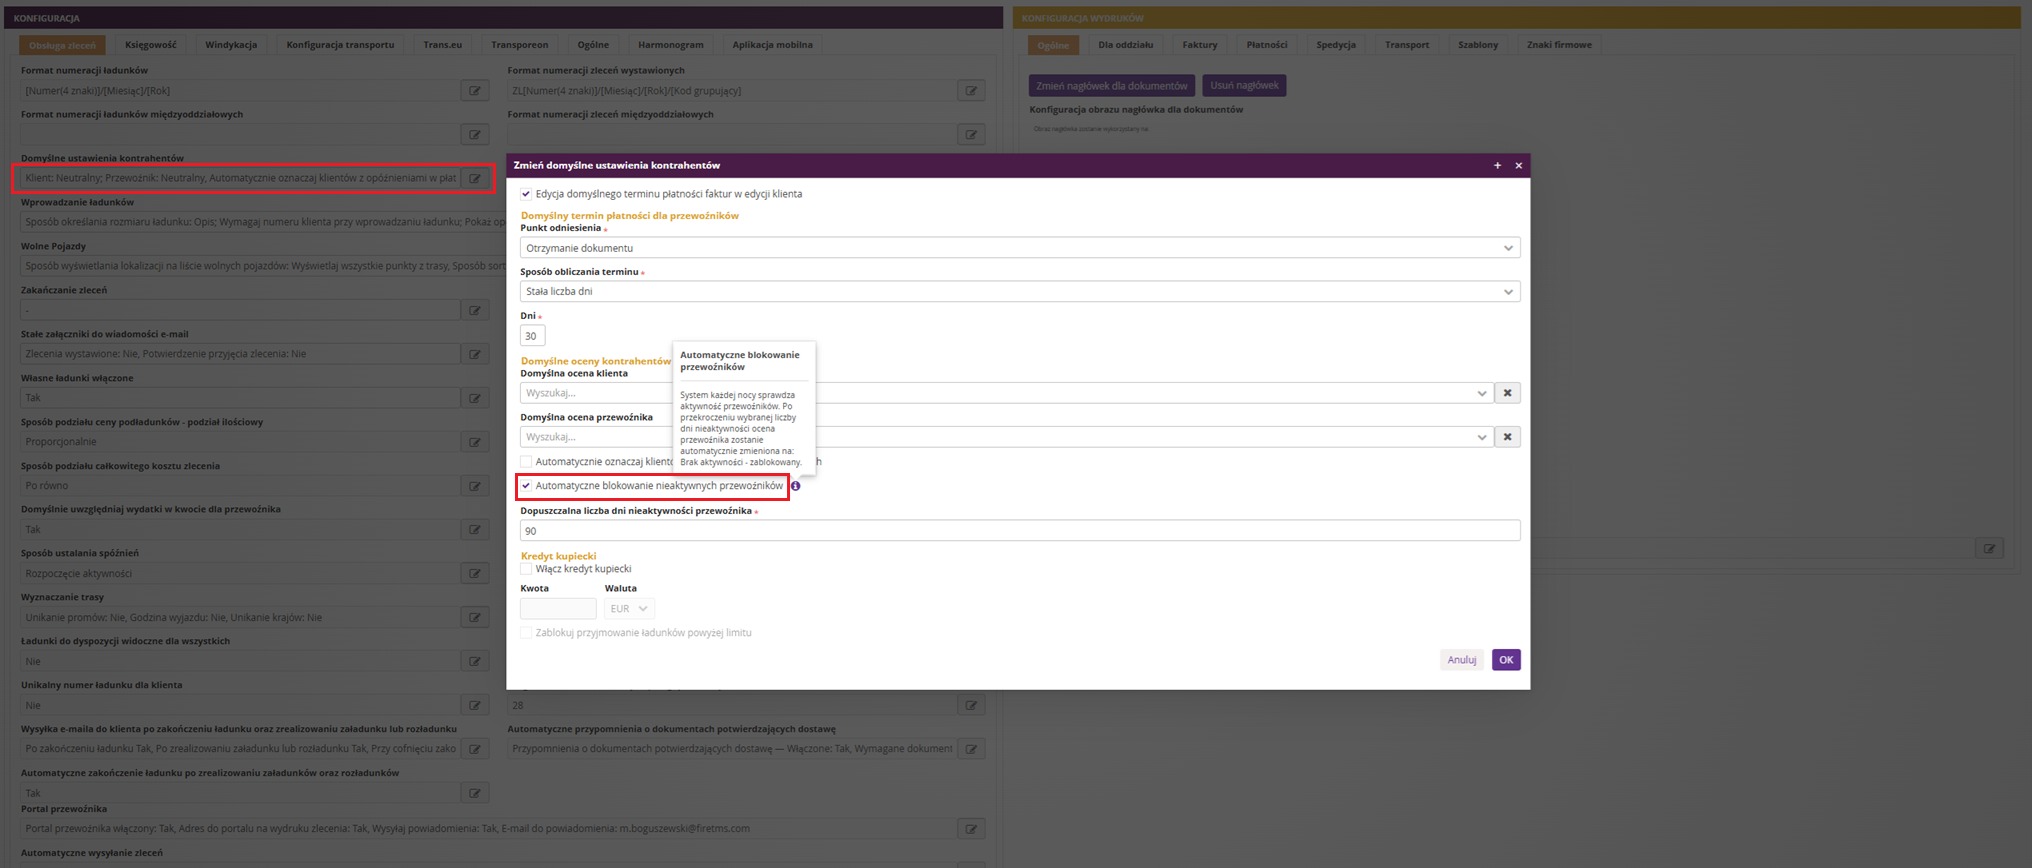Toggle Edycja domyślnego terminu płatności faktur checkbox
This screenshot has width=2032, height=868.
[x=526, y=194]
